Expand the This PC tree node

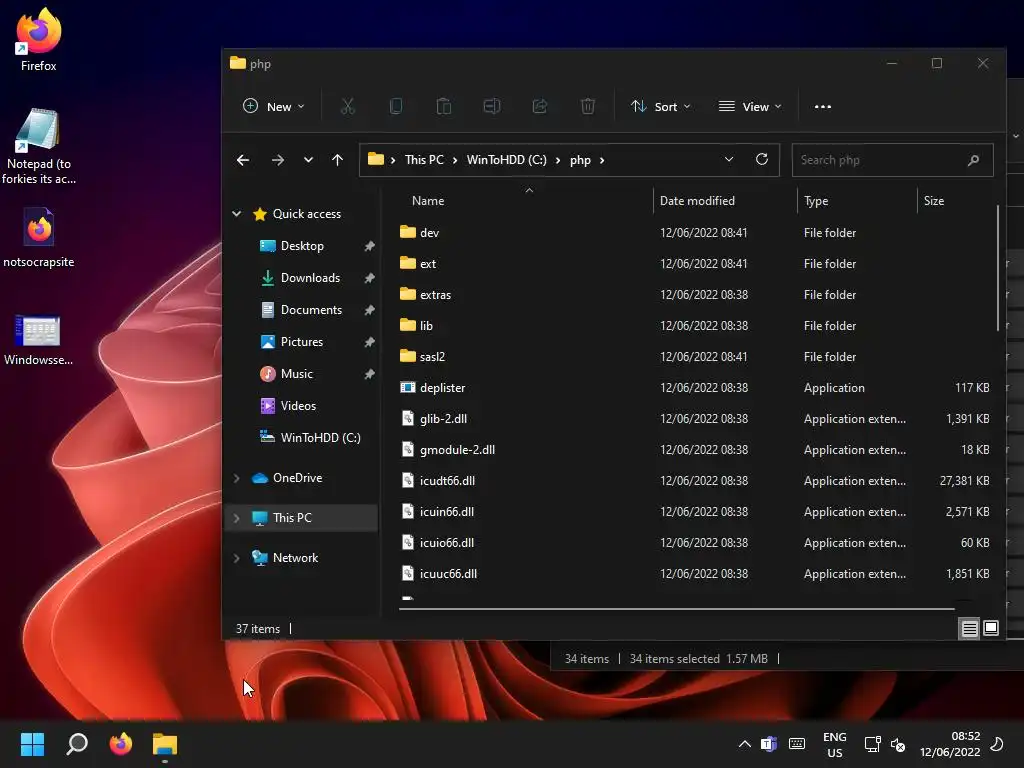pyautogui.click(x=236, y=518)
